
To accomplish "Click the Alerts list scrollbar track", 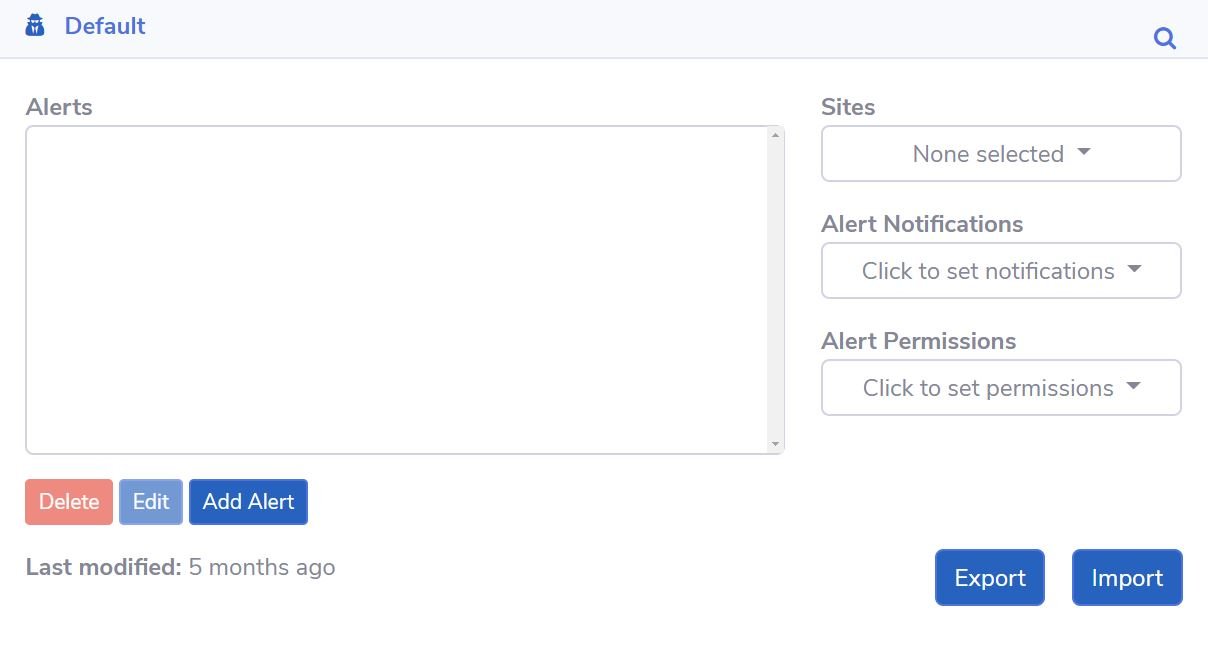I will point(775,290).
